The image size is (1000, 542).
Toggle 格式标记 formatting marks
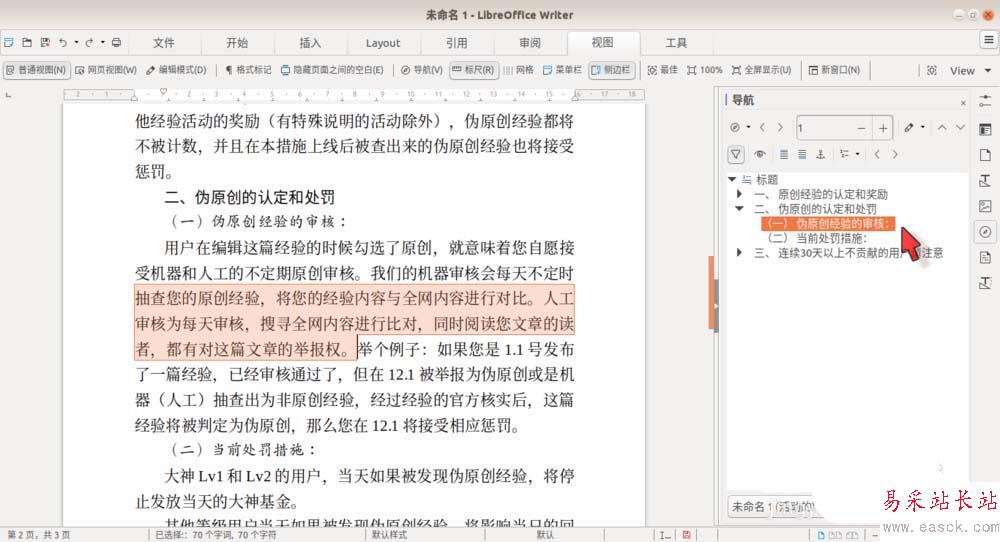248,70
